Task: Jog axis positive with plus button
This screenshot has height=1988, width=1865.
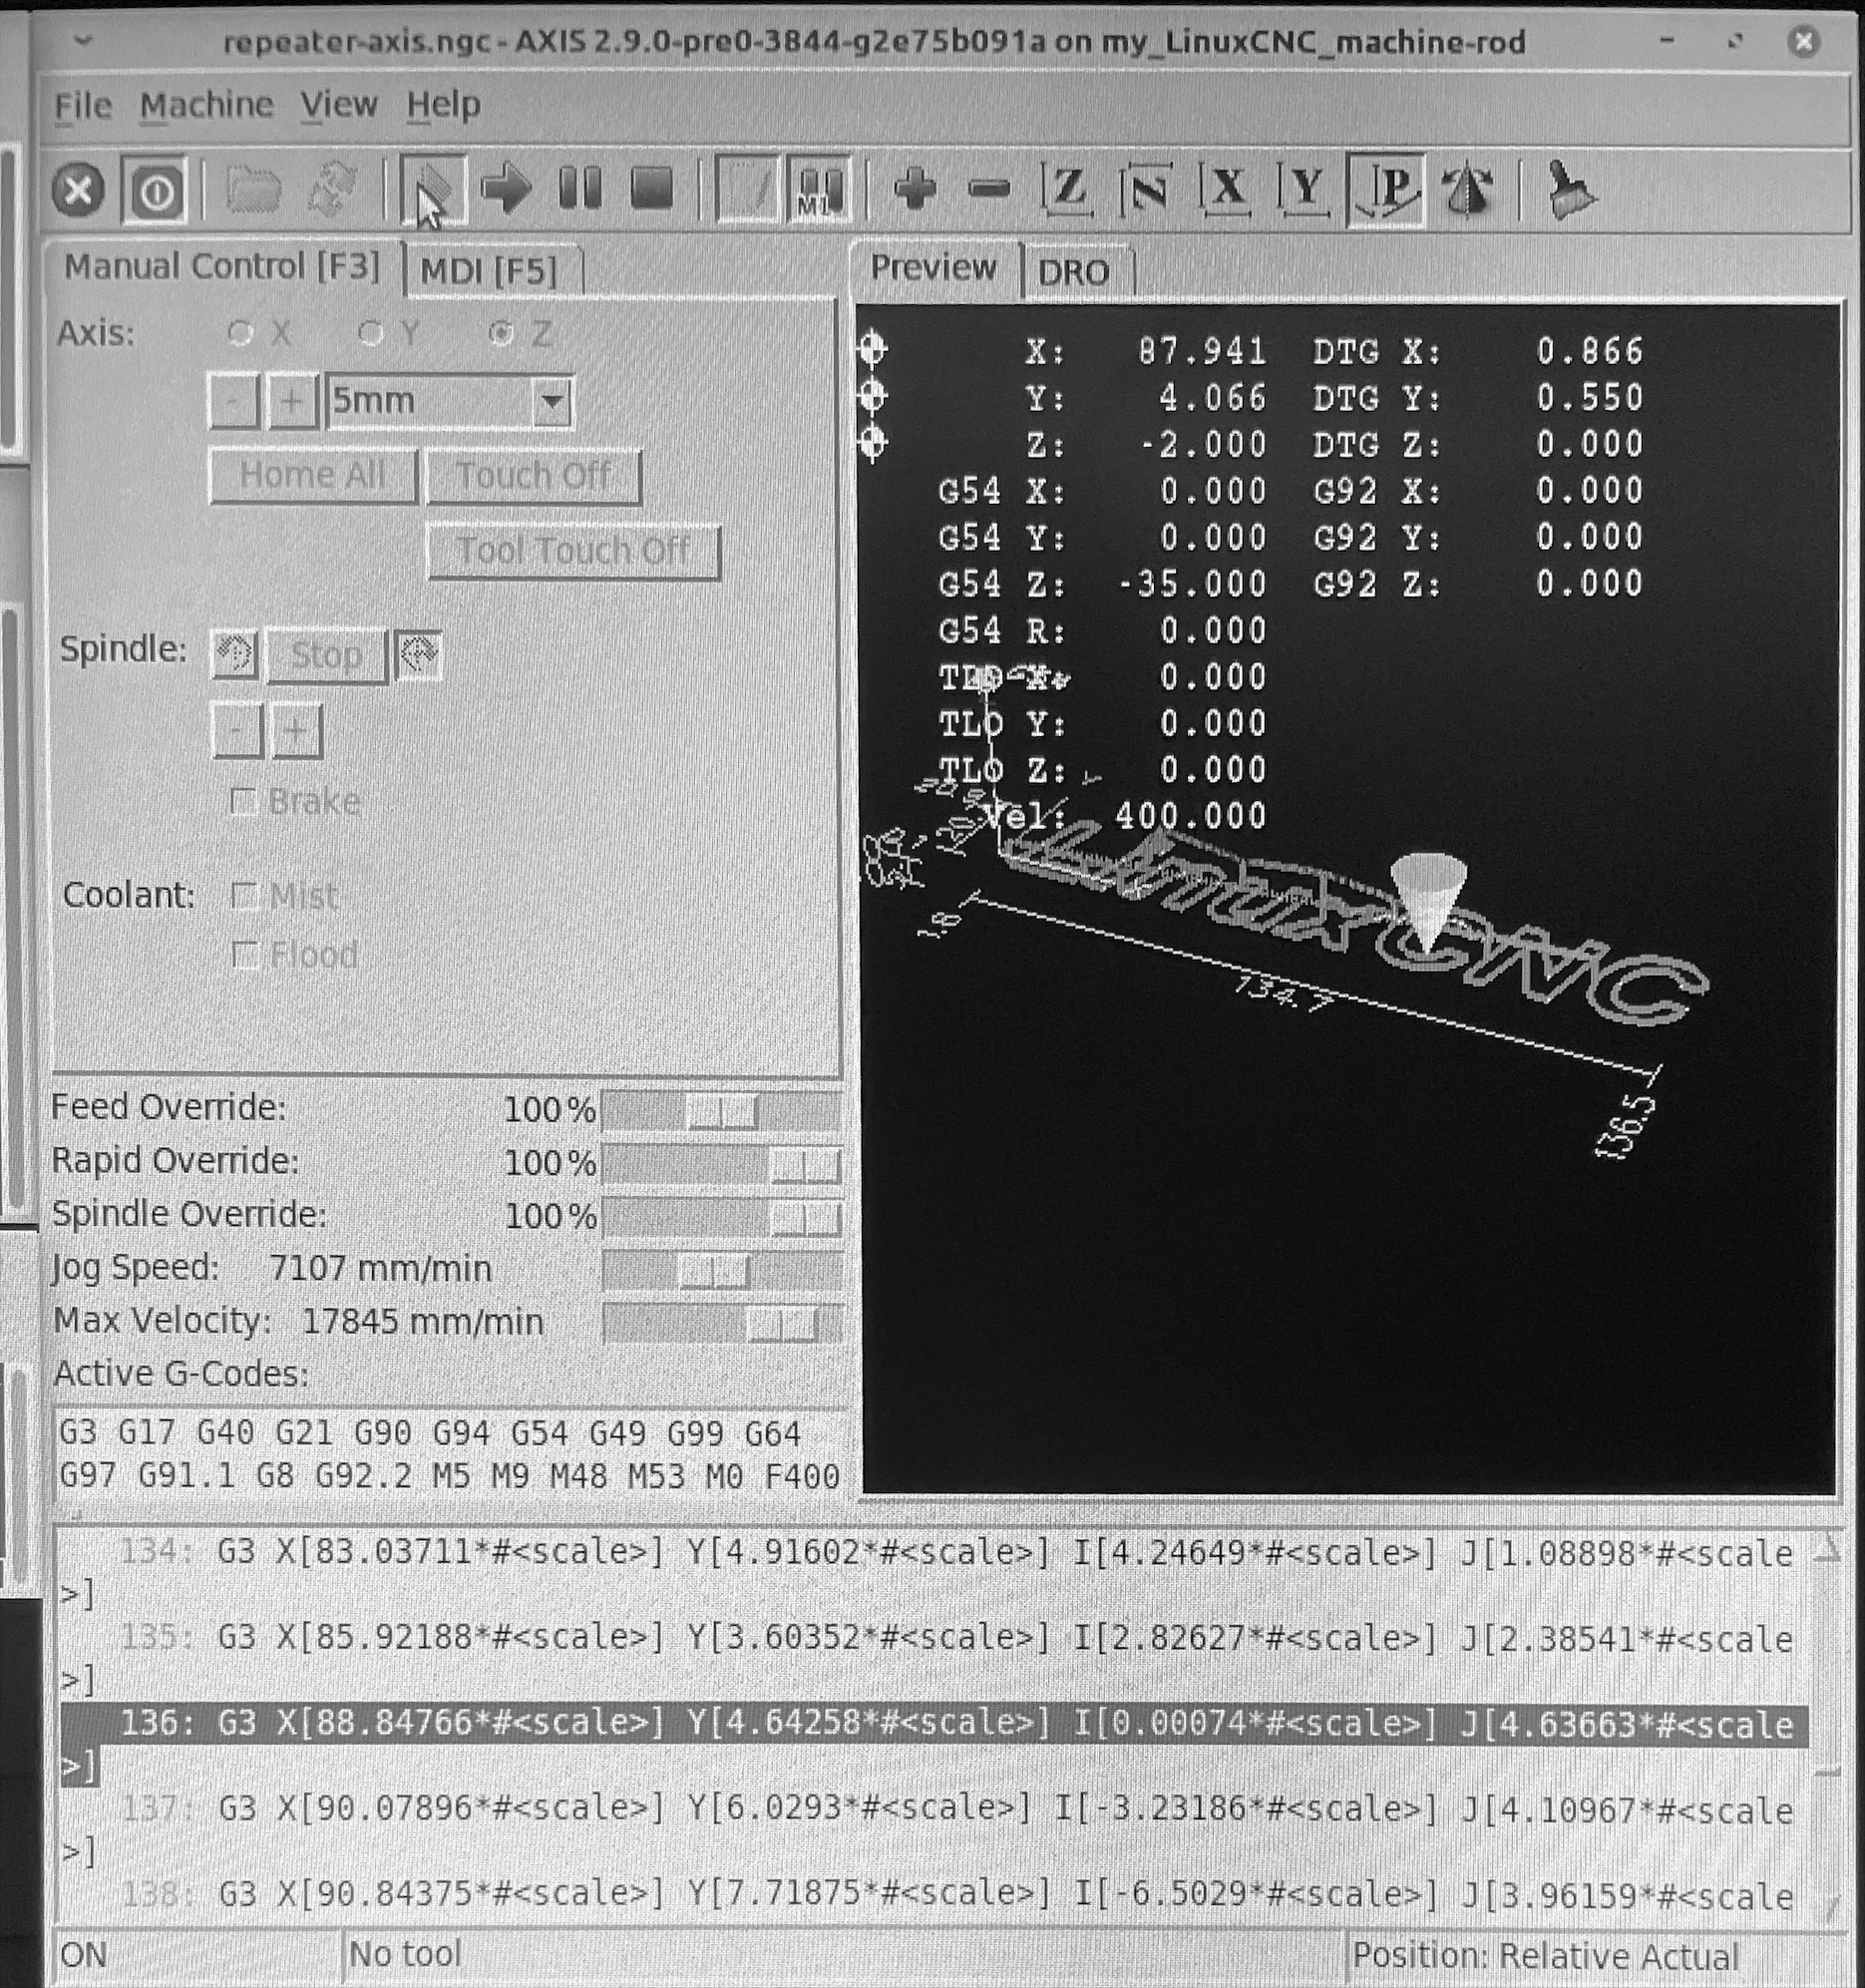Action: [292, 402]
